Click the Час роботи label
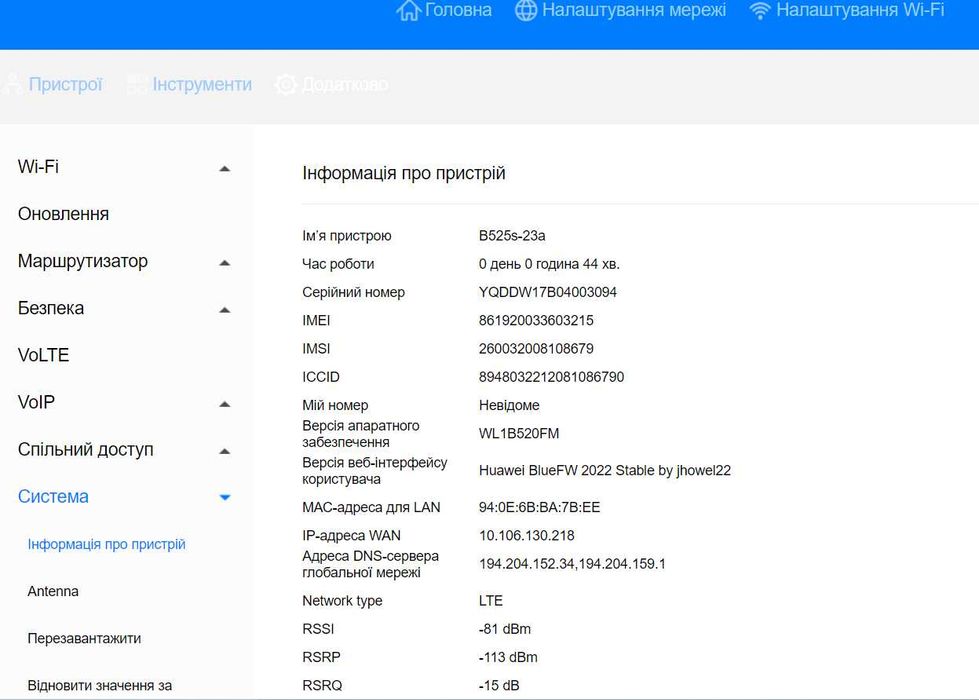 pyautogui.click(x=338, y=264)
